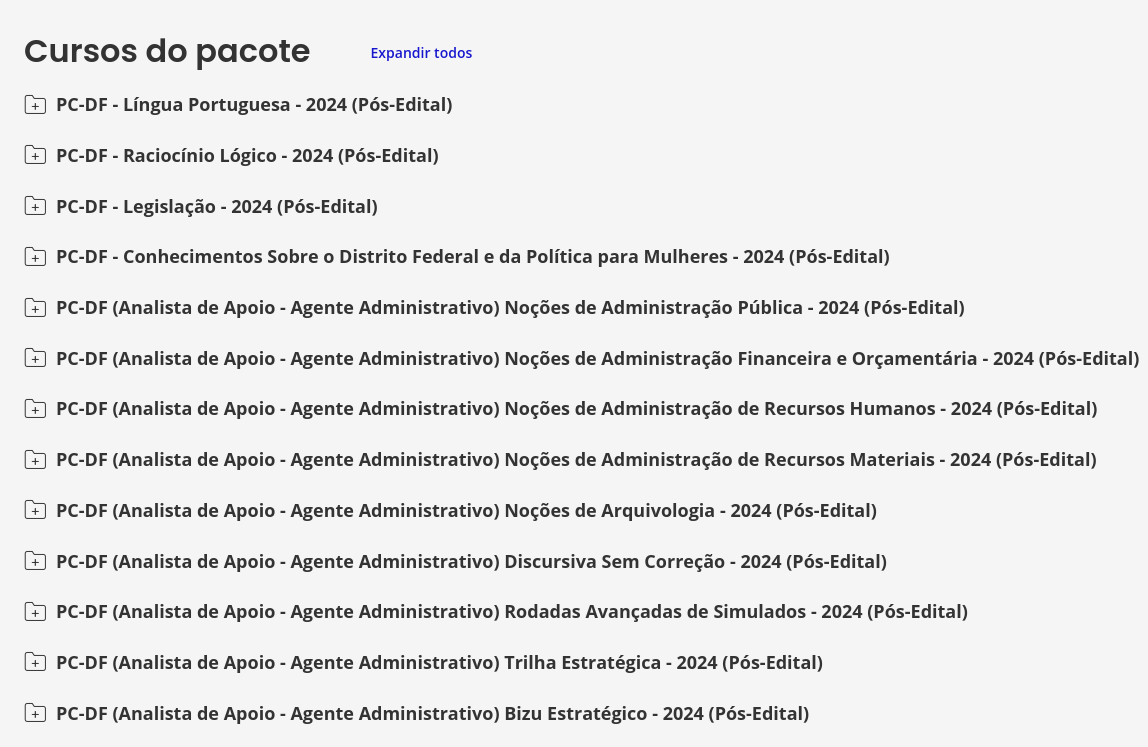The height and width of the screenshot is (747, 1148).
Task: Select Discursiva Sem Correção course title
Action: click(472, 562)
